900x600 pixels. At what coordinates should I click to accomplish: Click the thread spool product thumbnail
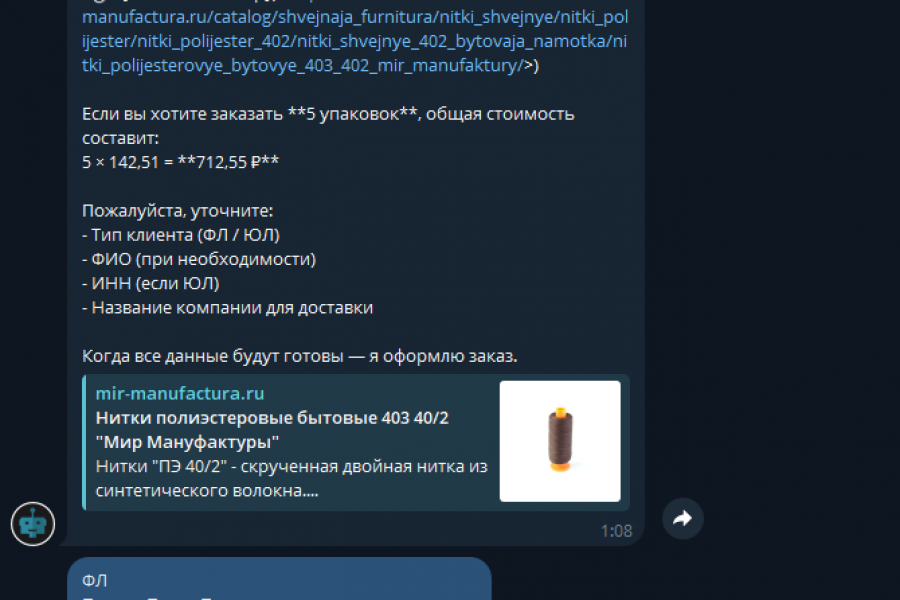pos(560,441)
